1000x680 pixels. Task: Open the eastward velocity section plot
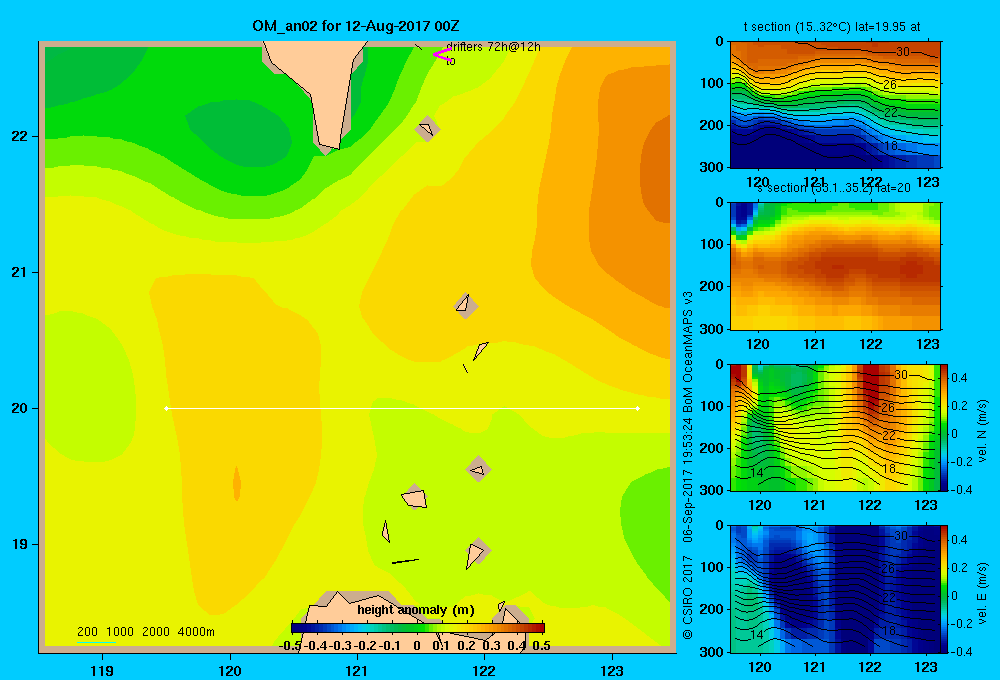click(x=835, y=589)
